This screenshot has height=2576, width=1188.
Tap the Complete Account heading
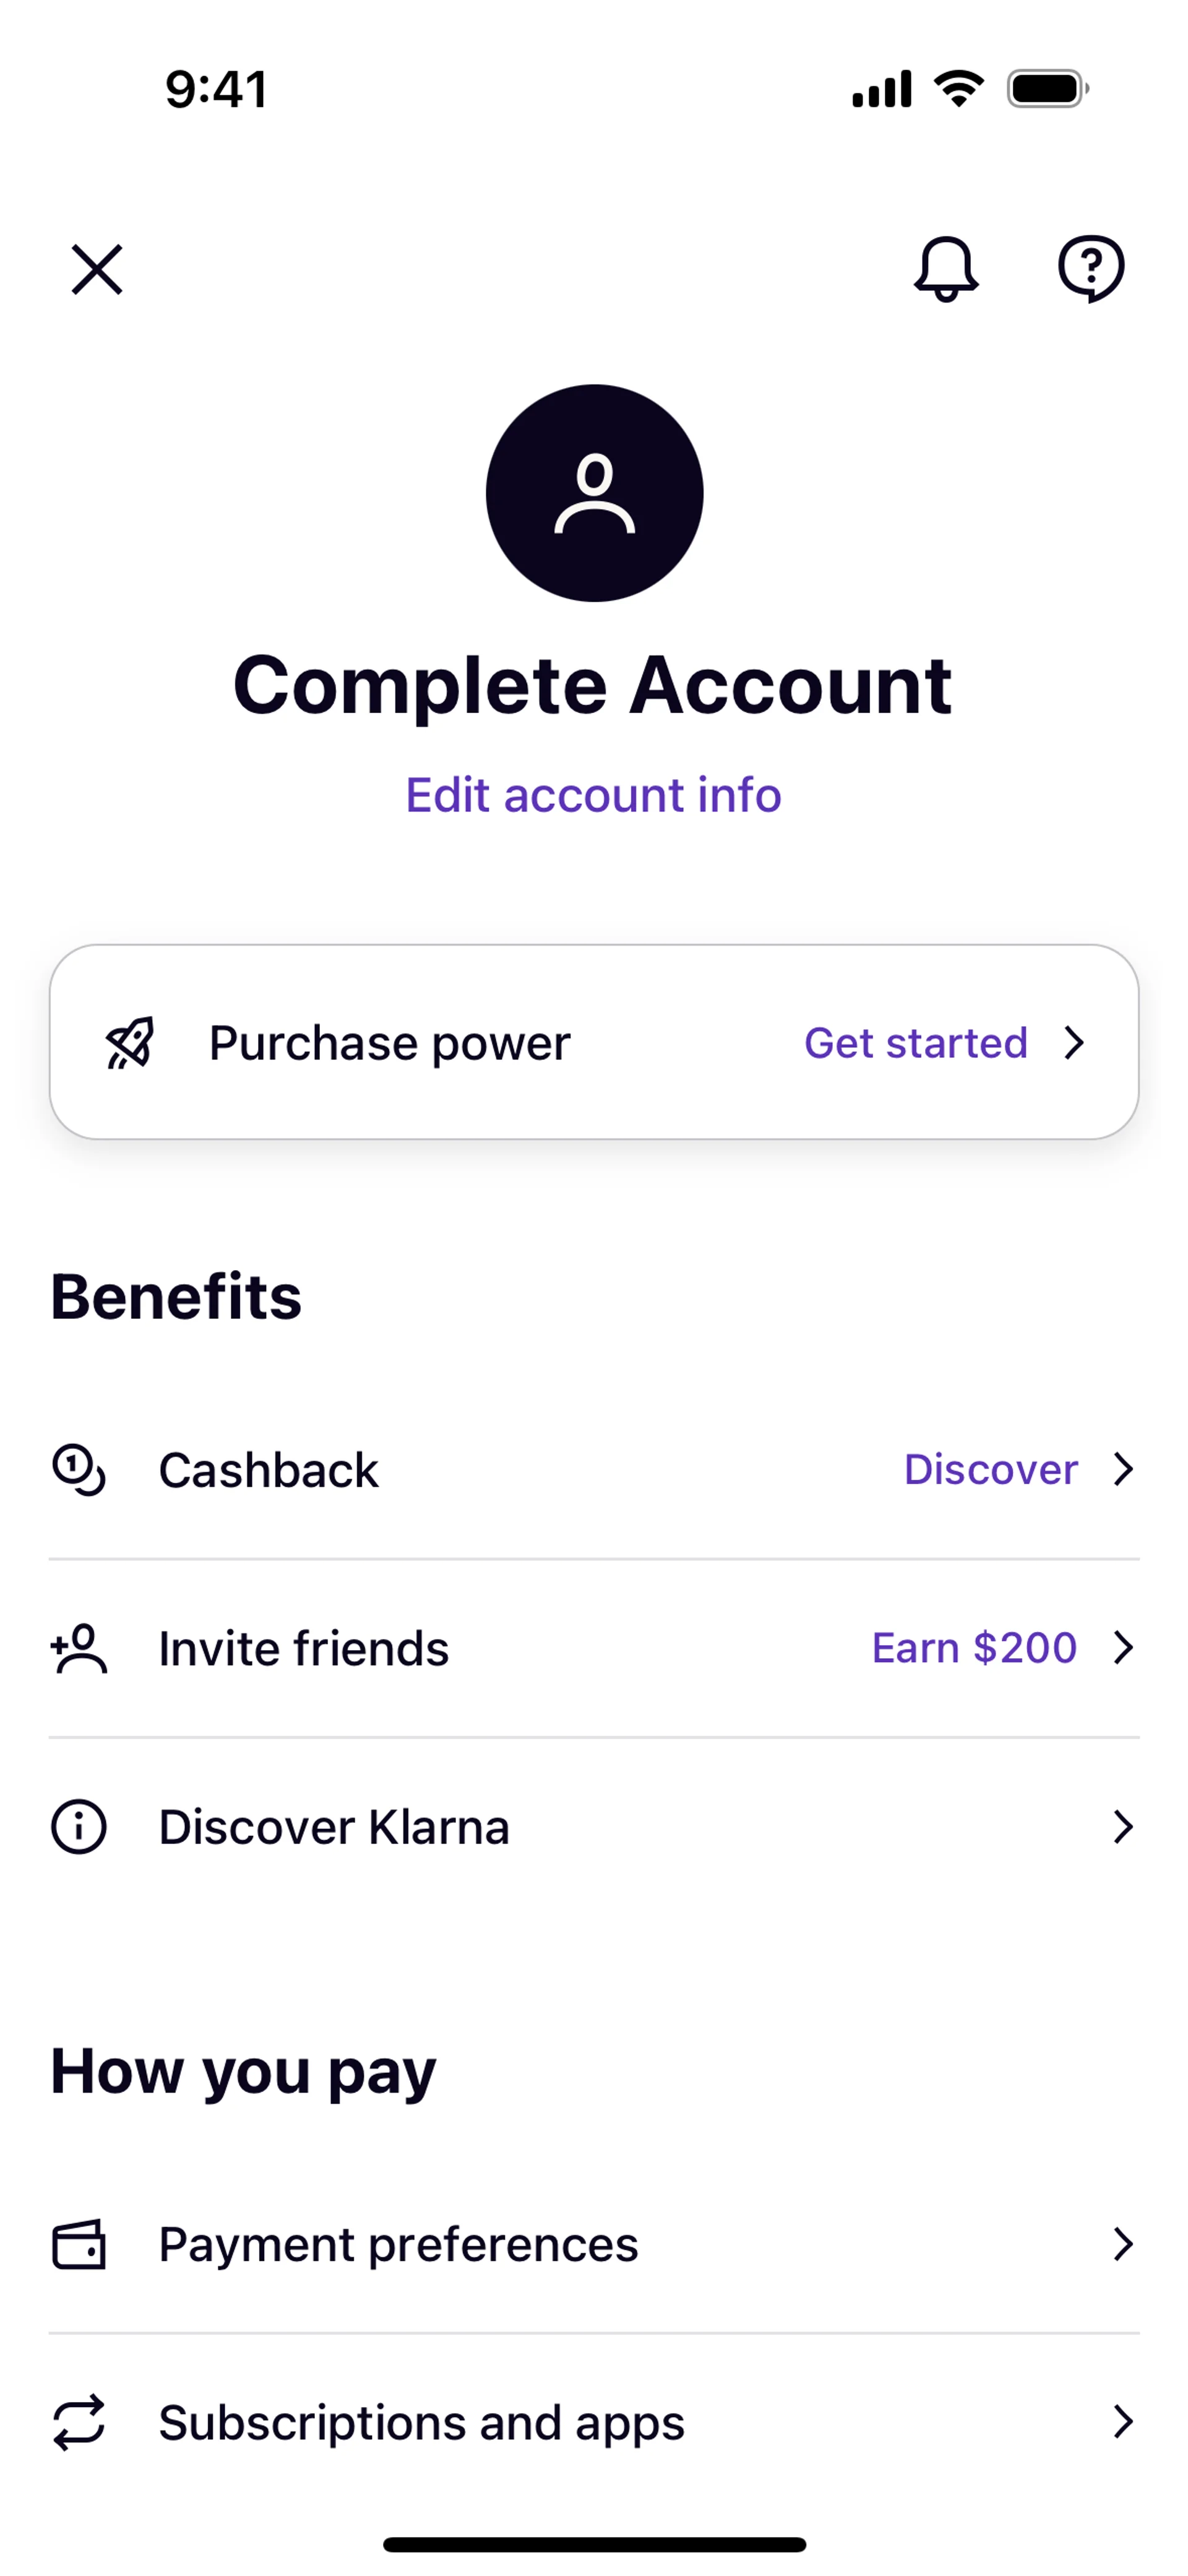593,686
